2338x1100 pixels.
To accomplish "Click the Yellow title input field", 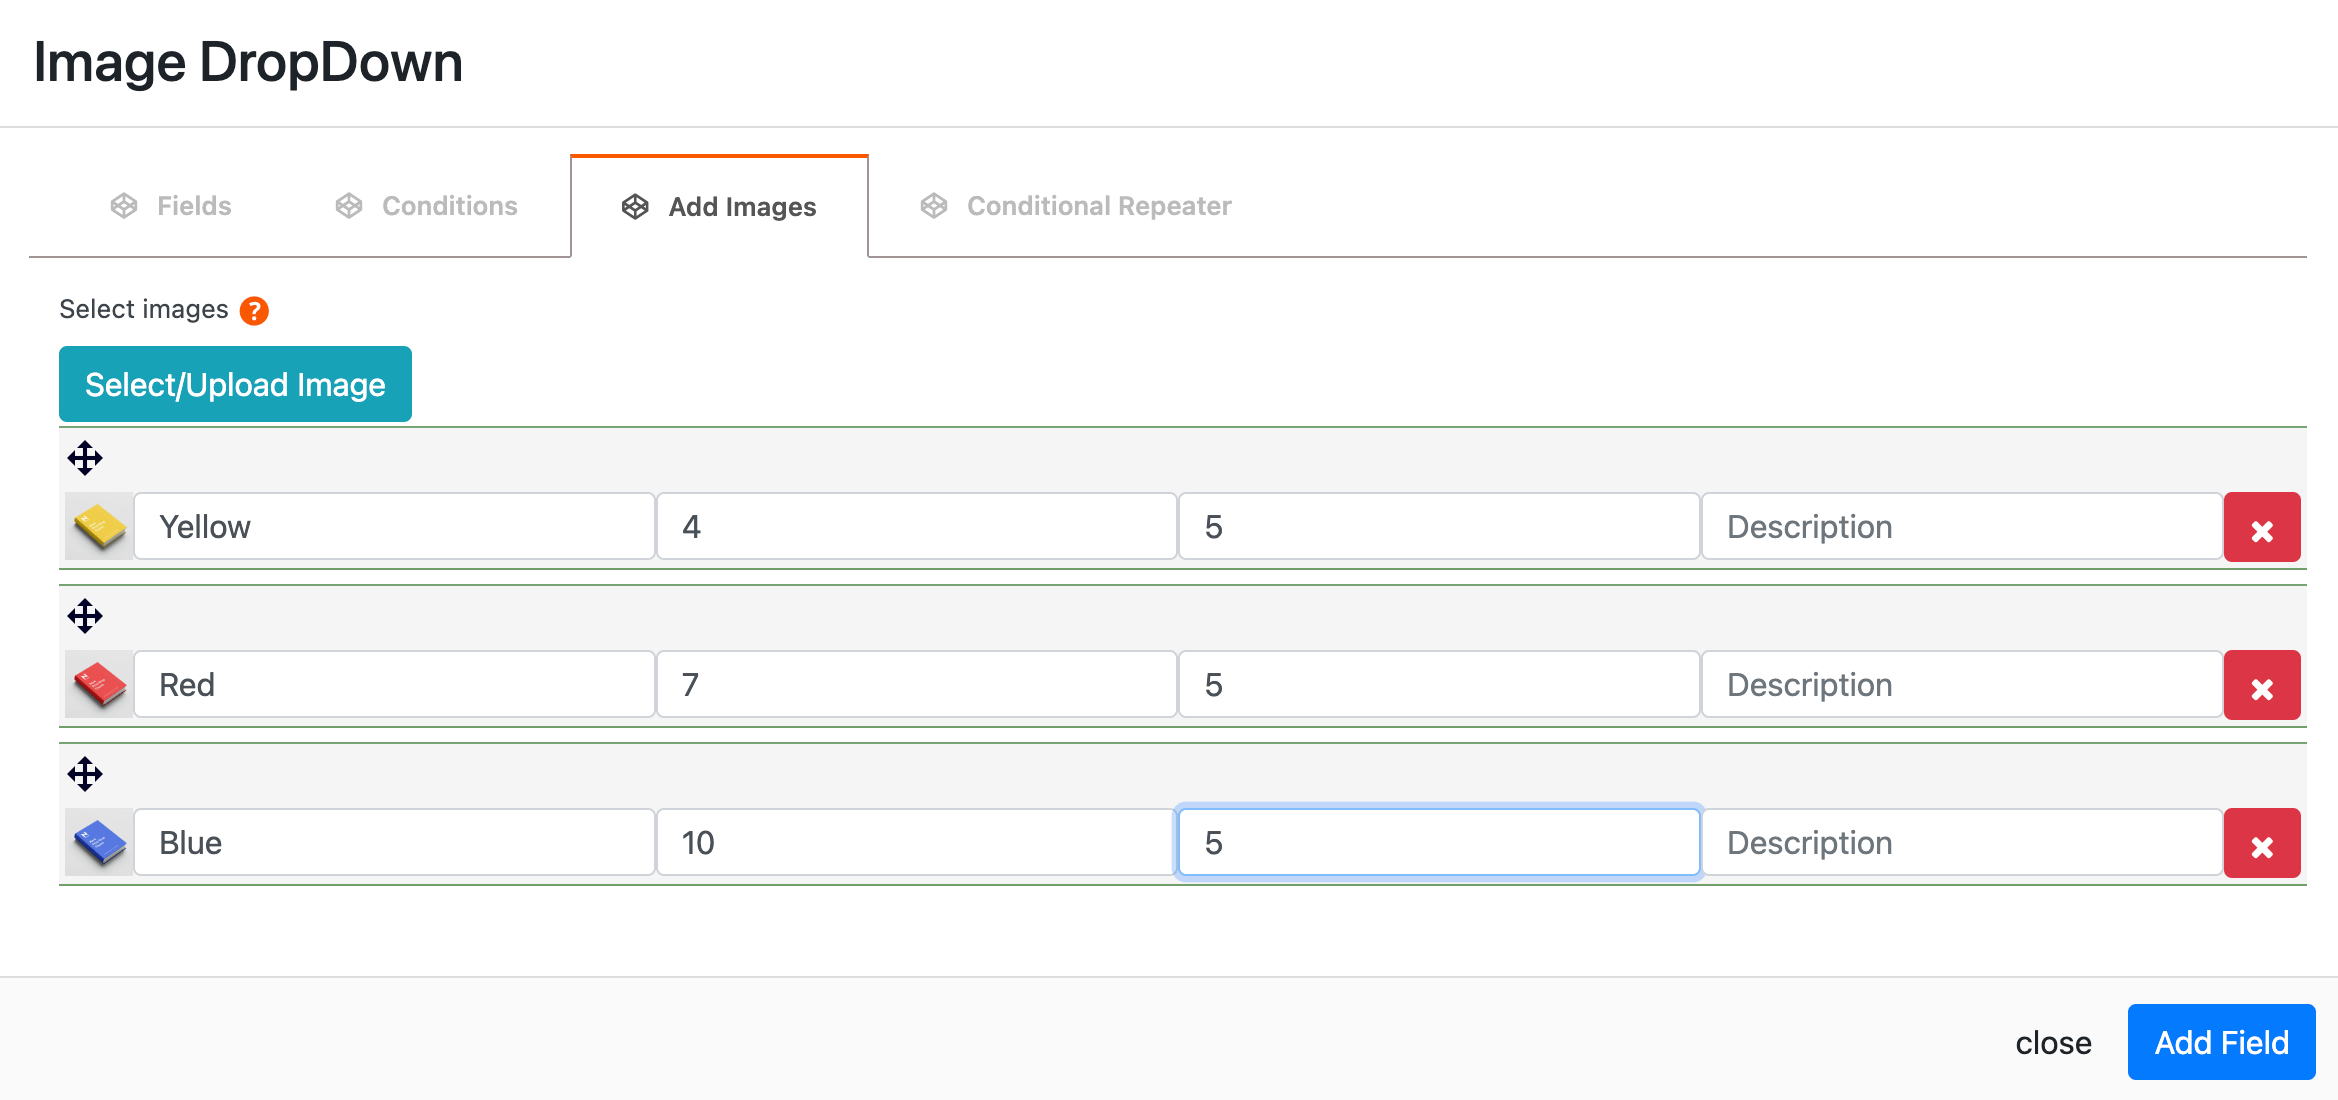I will (x=394, y=527).
